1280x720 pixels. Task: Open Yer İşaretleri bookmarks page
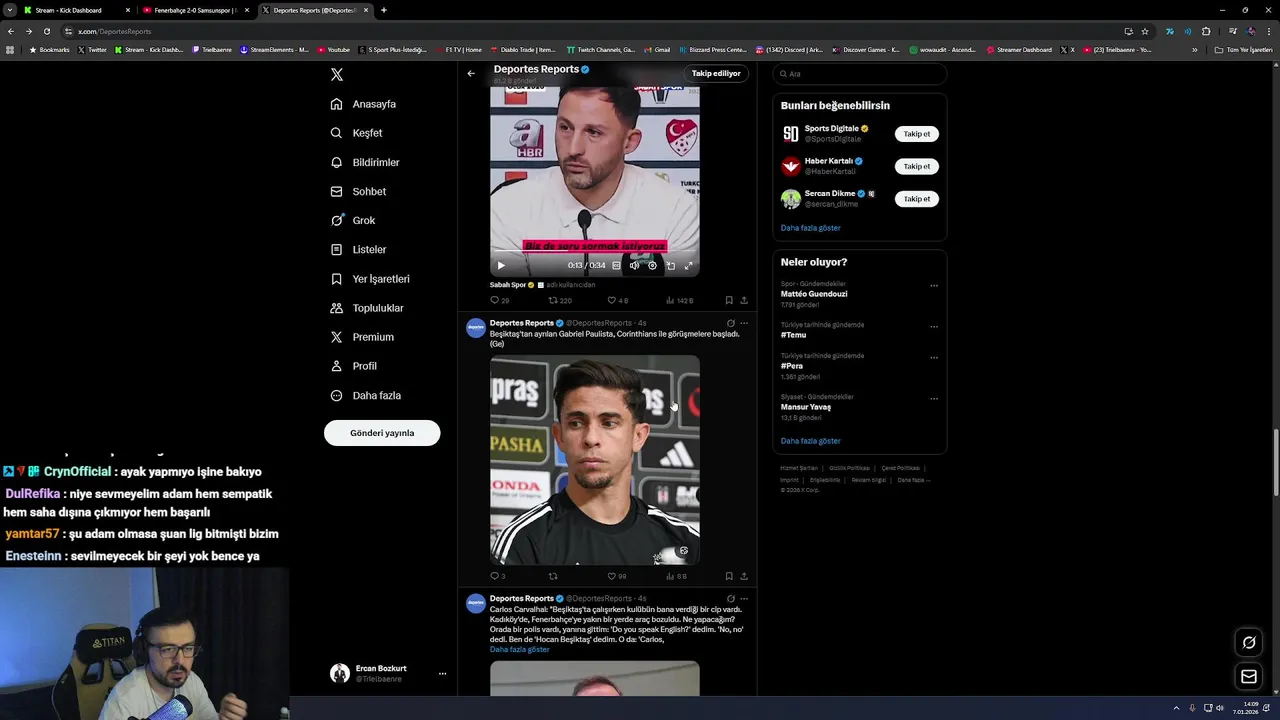pyautogui.click(x=370, y=279)
